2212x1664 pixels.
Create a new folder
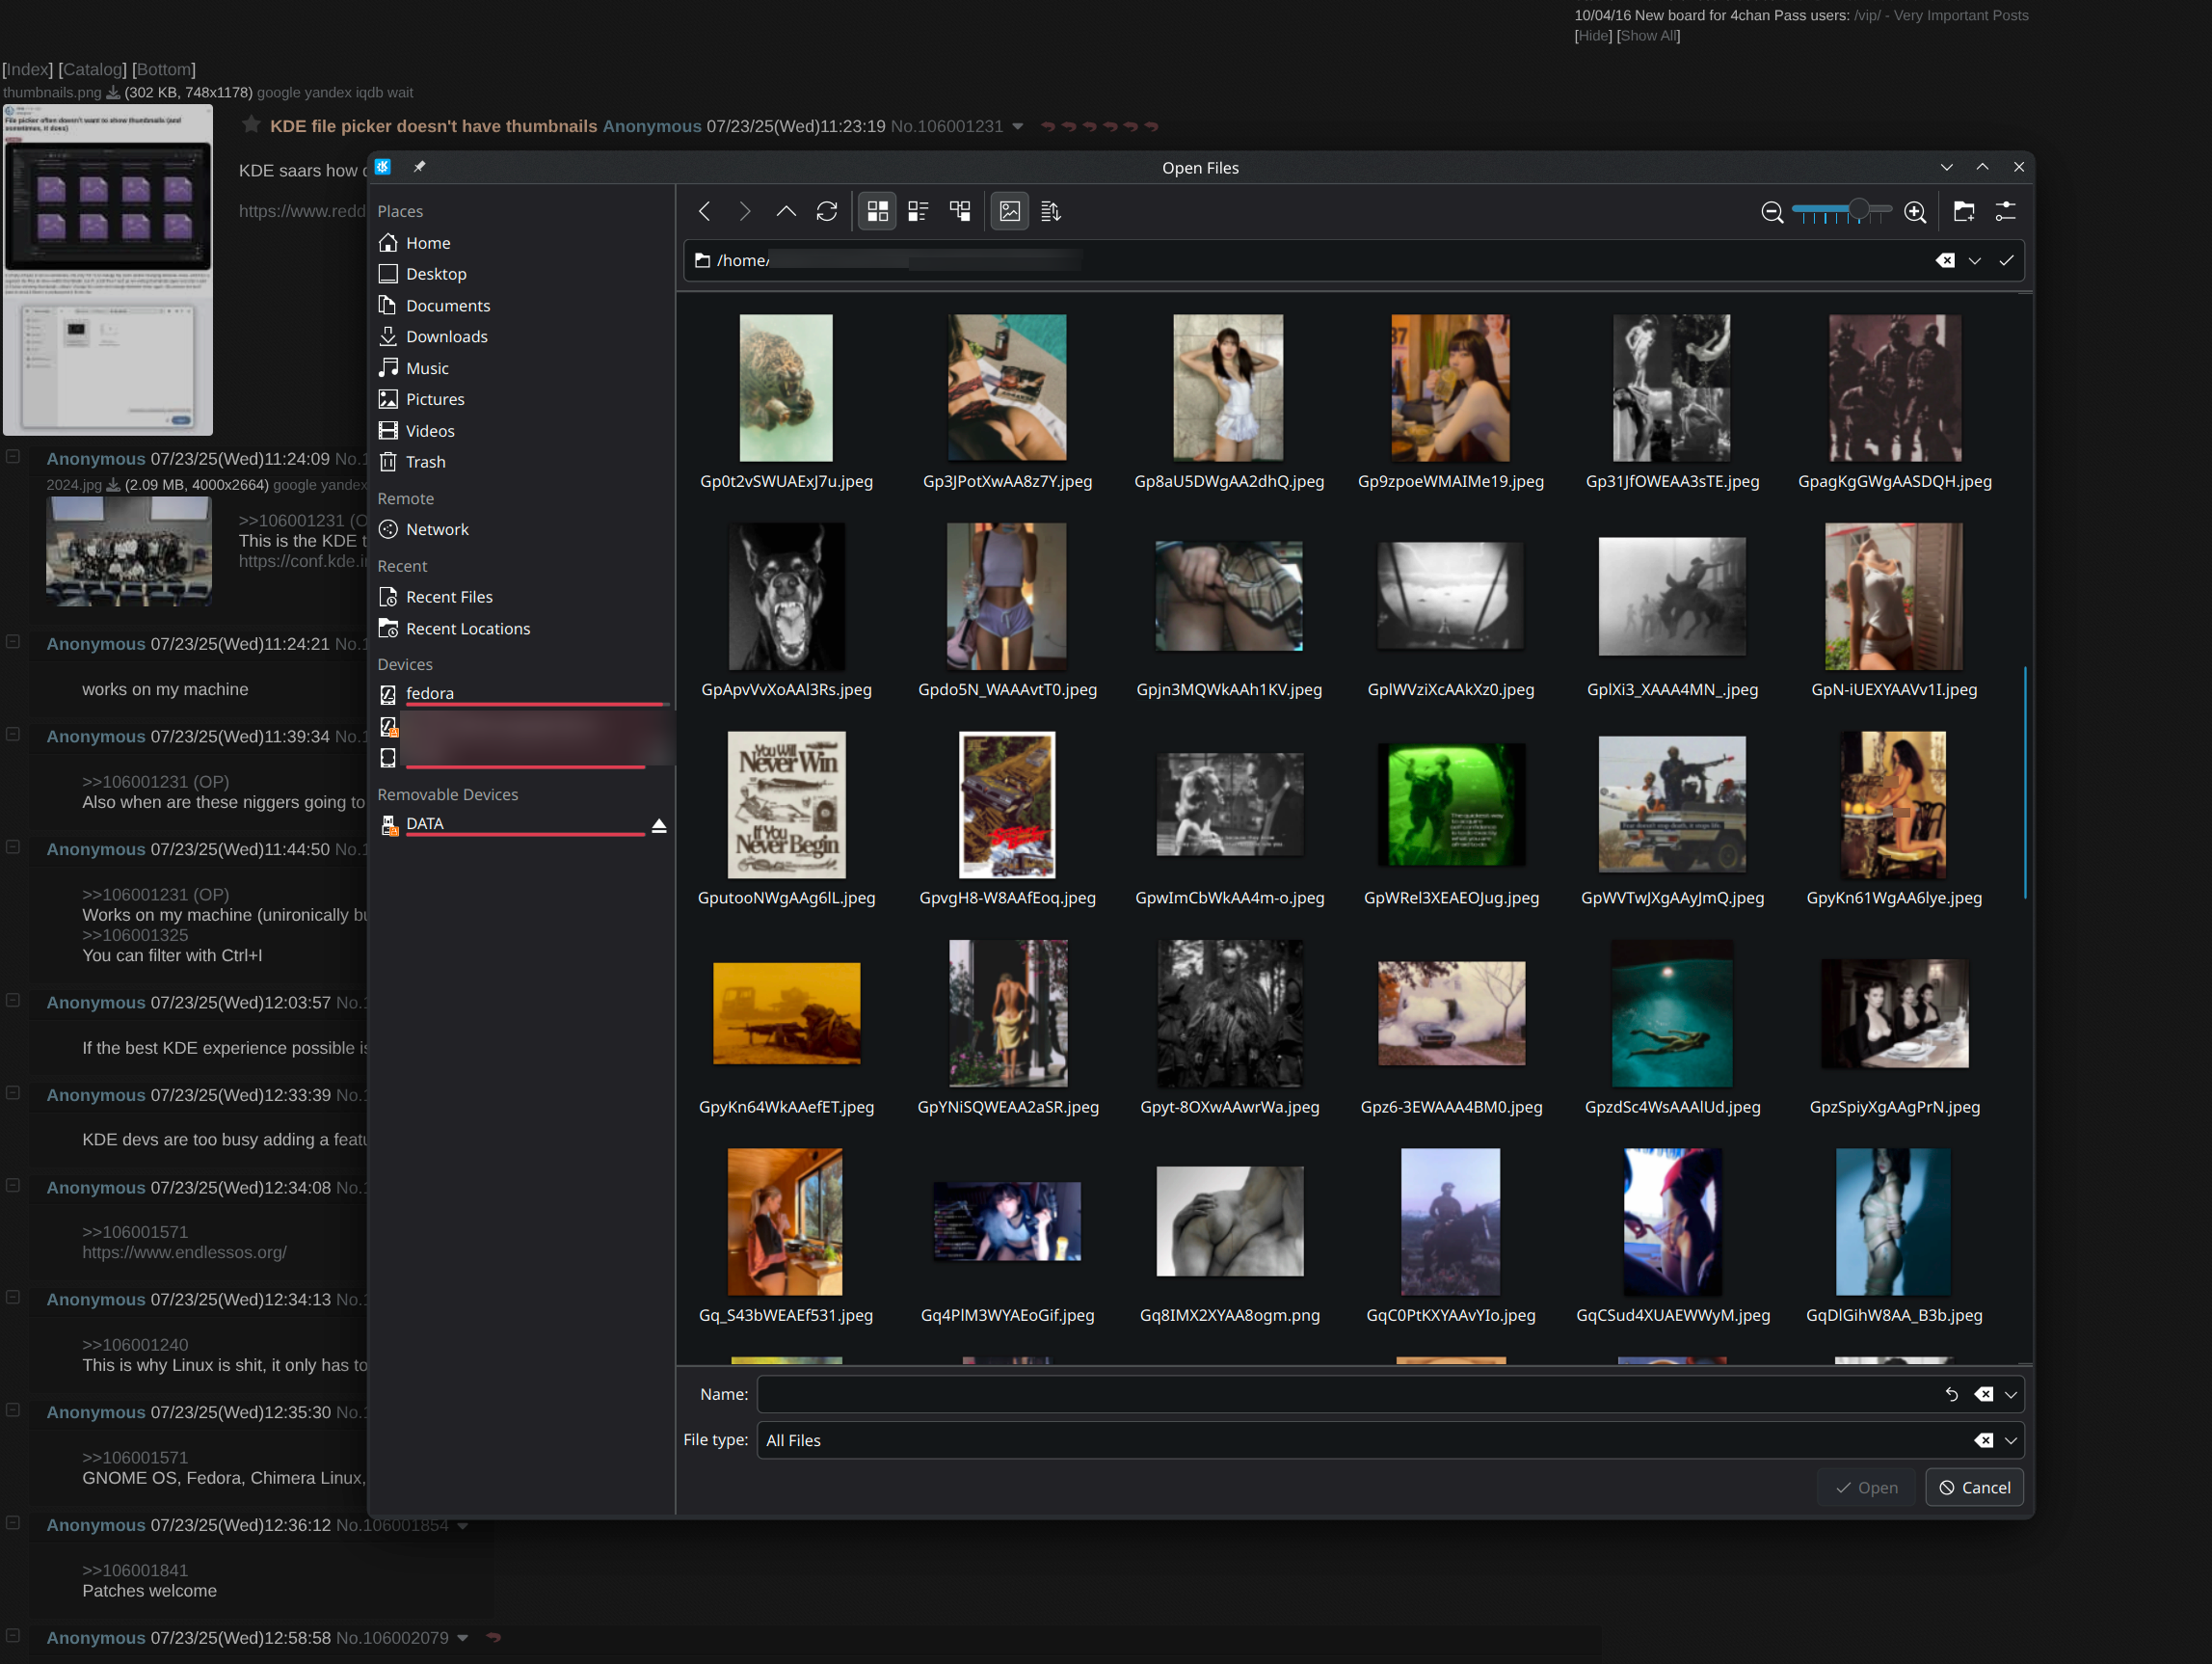click(x=1964, y=211)
